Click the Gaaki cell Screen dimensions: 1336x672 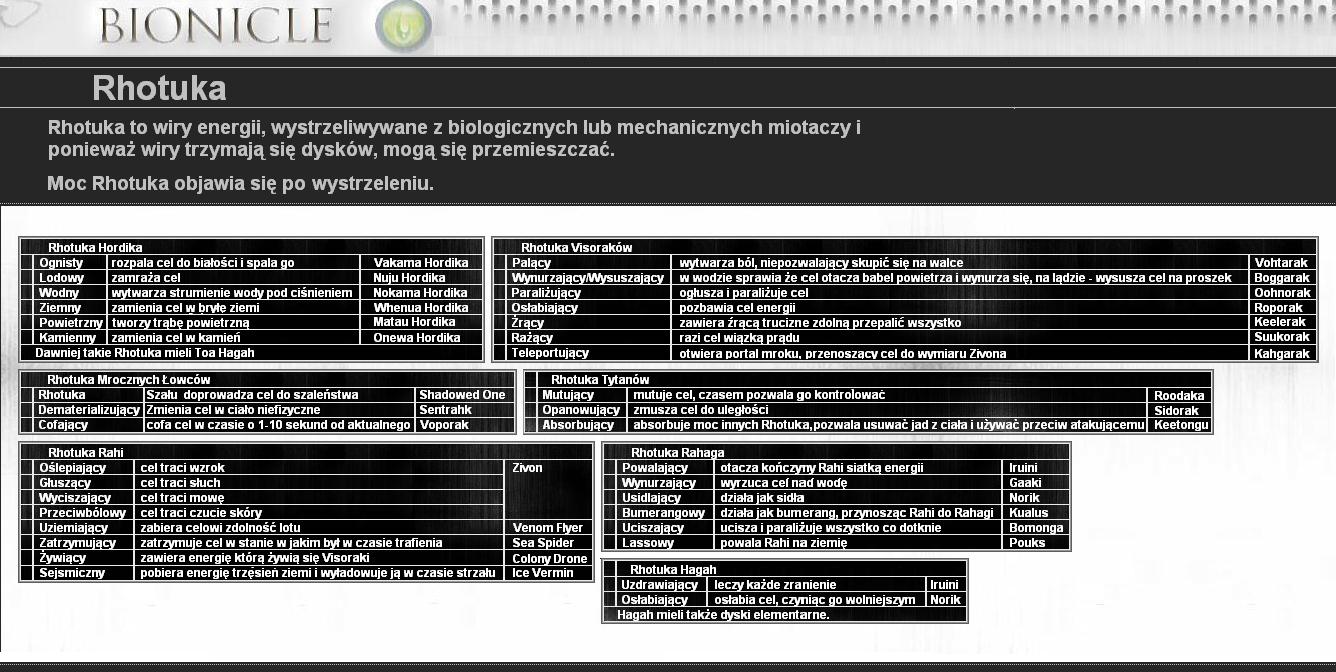tap(1035, 483)
